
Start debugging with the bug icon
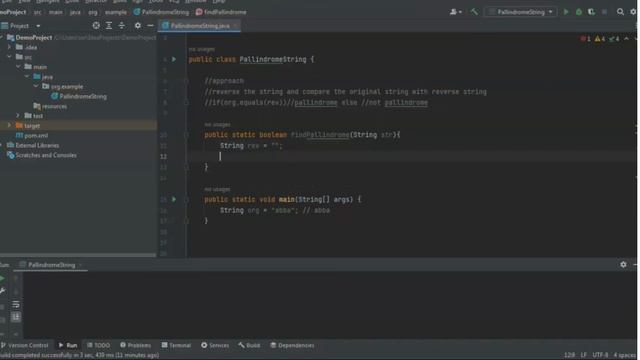579,12
